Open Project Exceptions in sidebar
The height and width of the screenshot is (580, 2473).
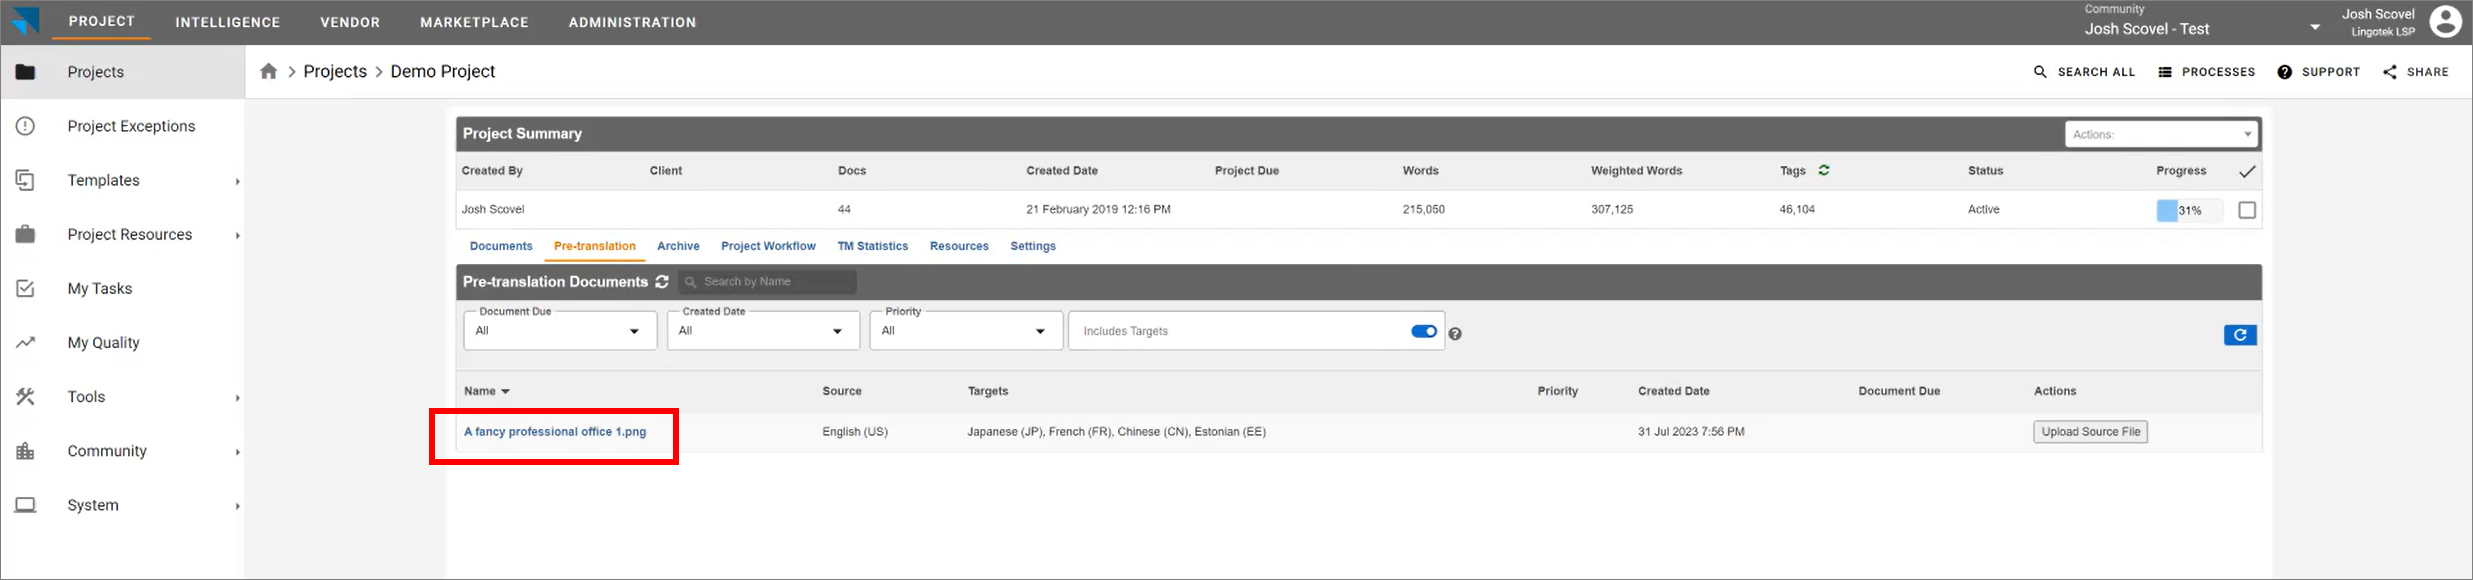131,126
